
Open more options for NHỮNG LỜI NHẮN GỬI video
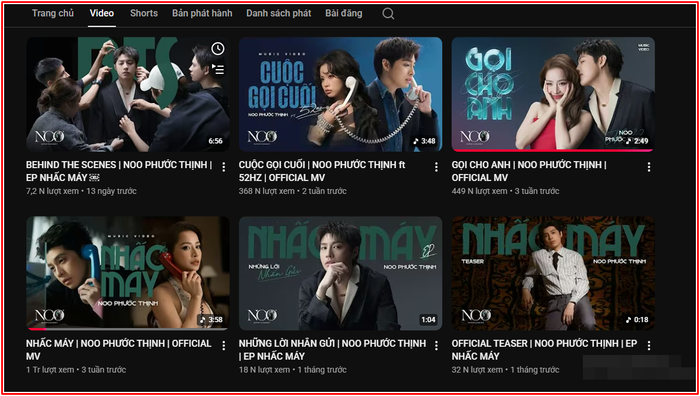tap(436, 346)
